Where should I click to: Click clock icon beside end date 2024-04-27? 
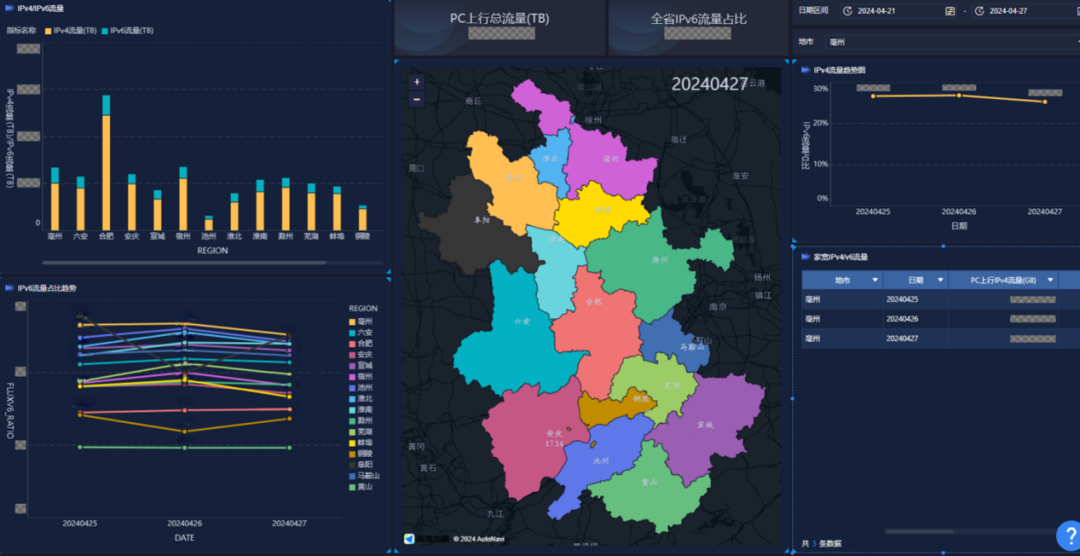pyautogui.click(x=979, y=11)
